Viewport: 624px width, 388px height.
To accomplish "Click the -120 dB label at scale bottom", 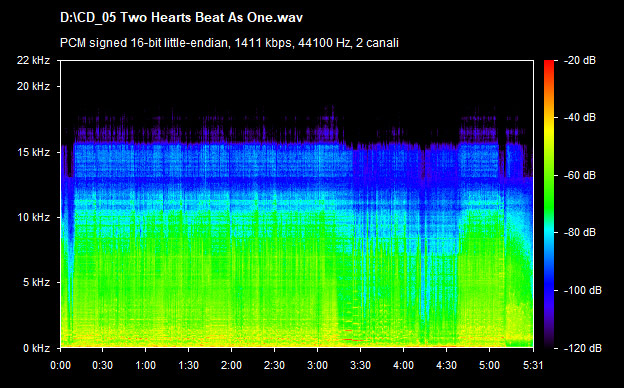I will (583, 348).
